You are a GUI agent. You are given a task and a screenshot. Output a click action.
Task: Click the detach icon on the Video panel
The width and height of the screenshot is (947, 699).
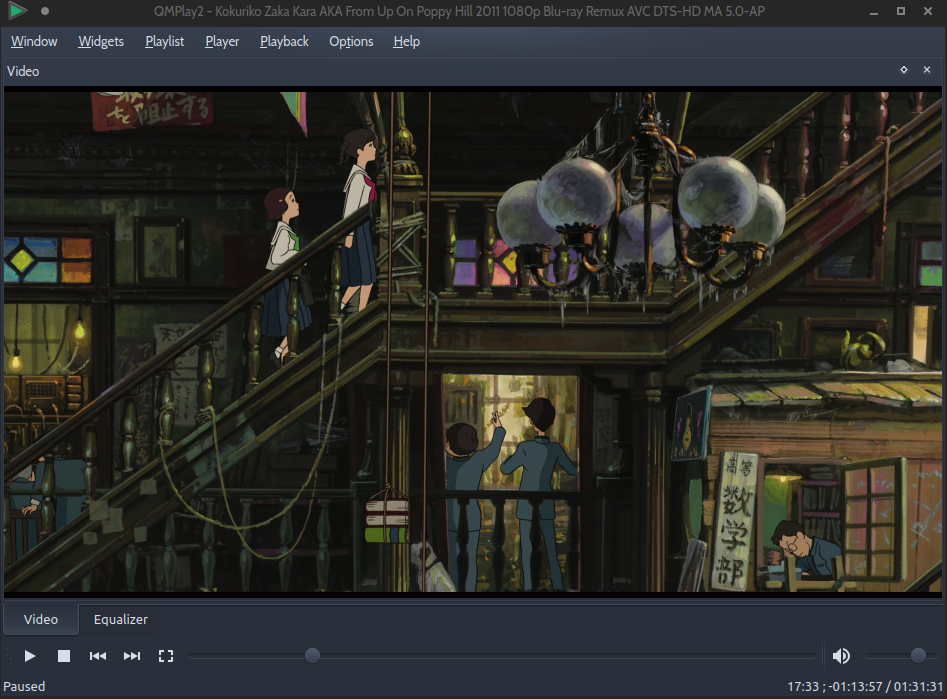[x=903, y=70]
